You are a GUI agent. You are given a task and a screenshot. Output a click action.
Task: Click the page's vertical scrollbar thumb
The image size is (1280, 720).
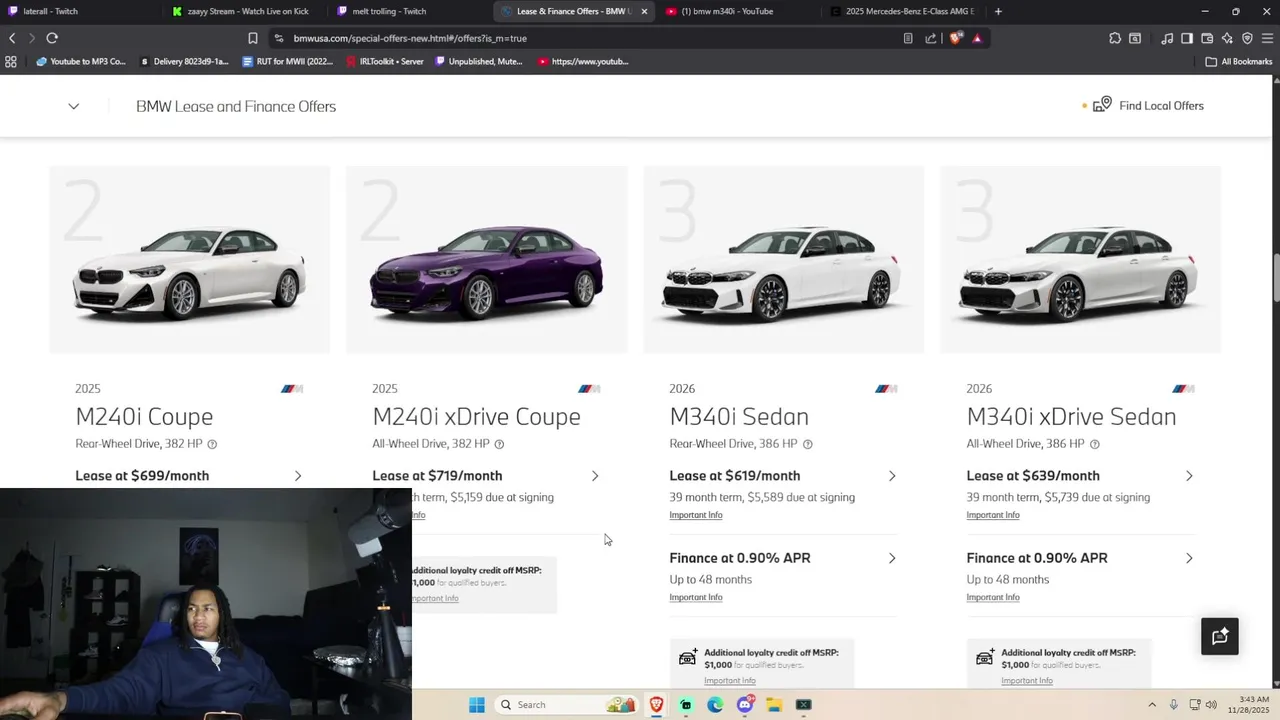(1275, 278)
